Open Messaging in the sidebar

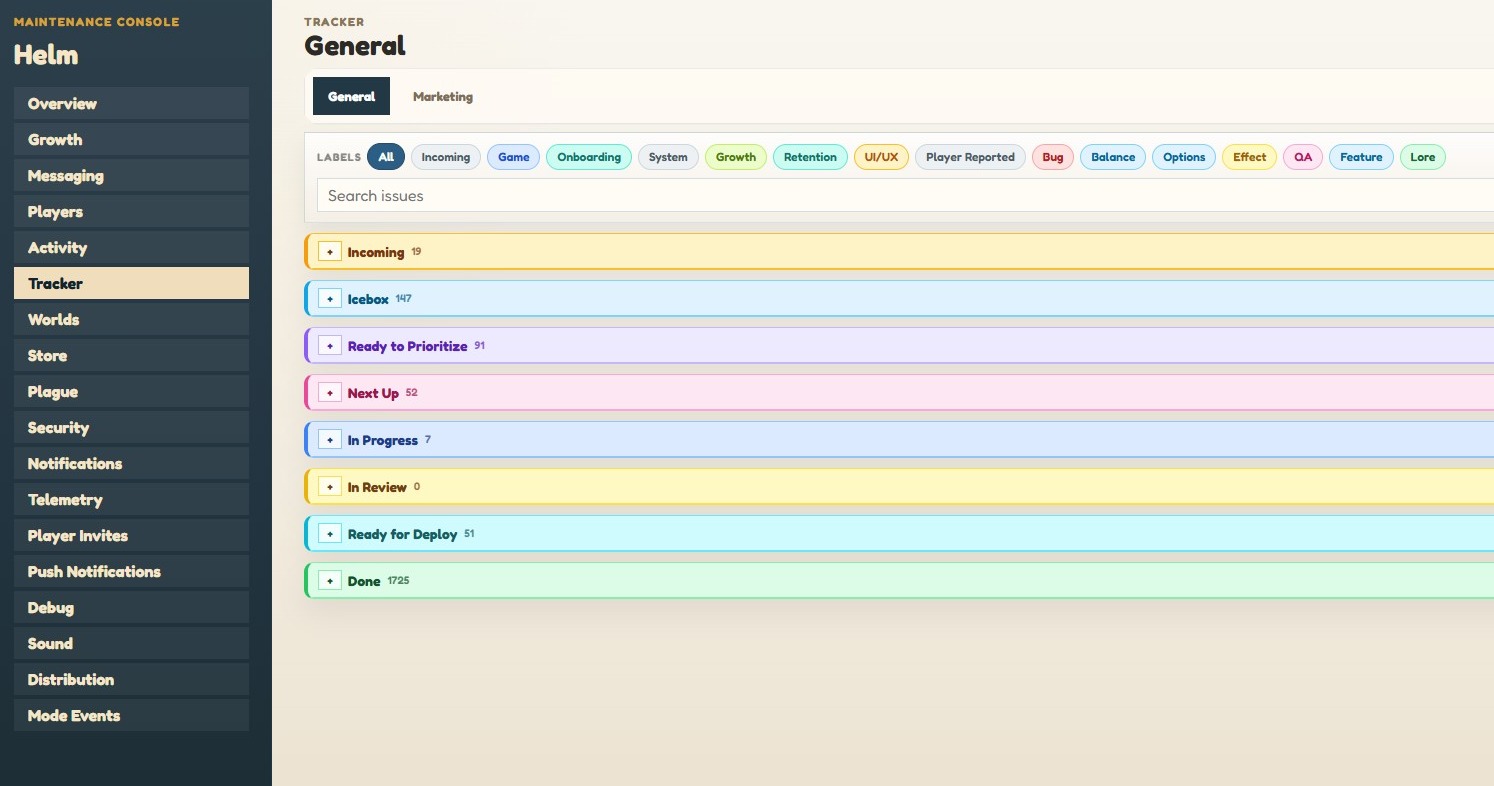click(x=131, y=175)
